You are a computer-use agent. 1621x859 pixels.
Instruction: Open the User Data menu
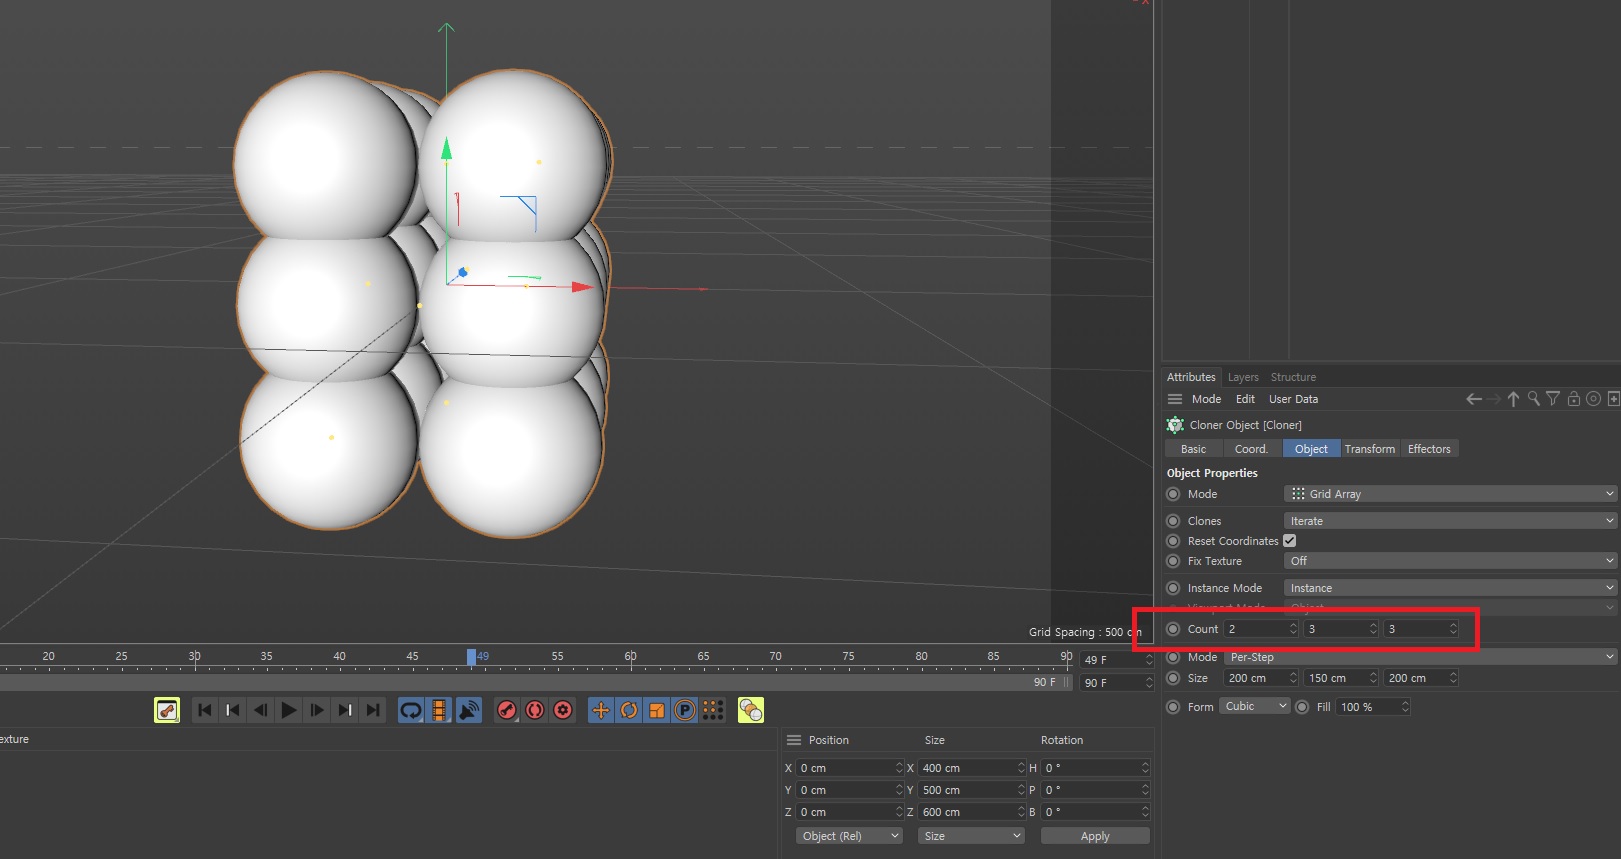click(x=1293, y=399)
